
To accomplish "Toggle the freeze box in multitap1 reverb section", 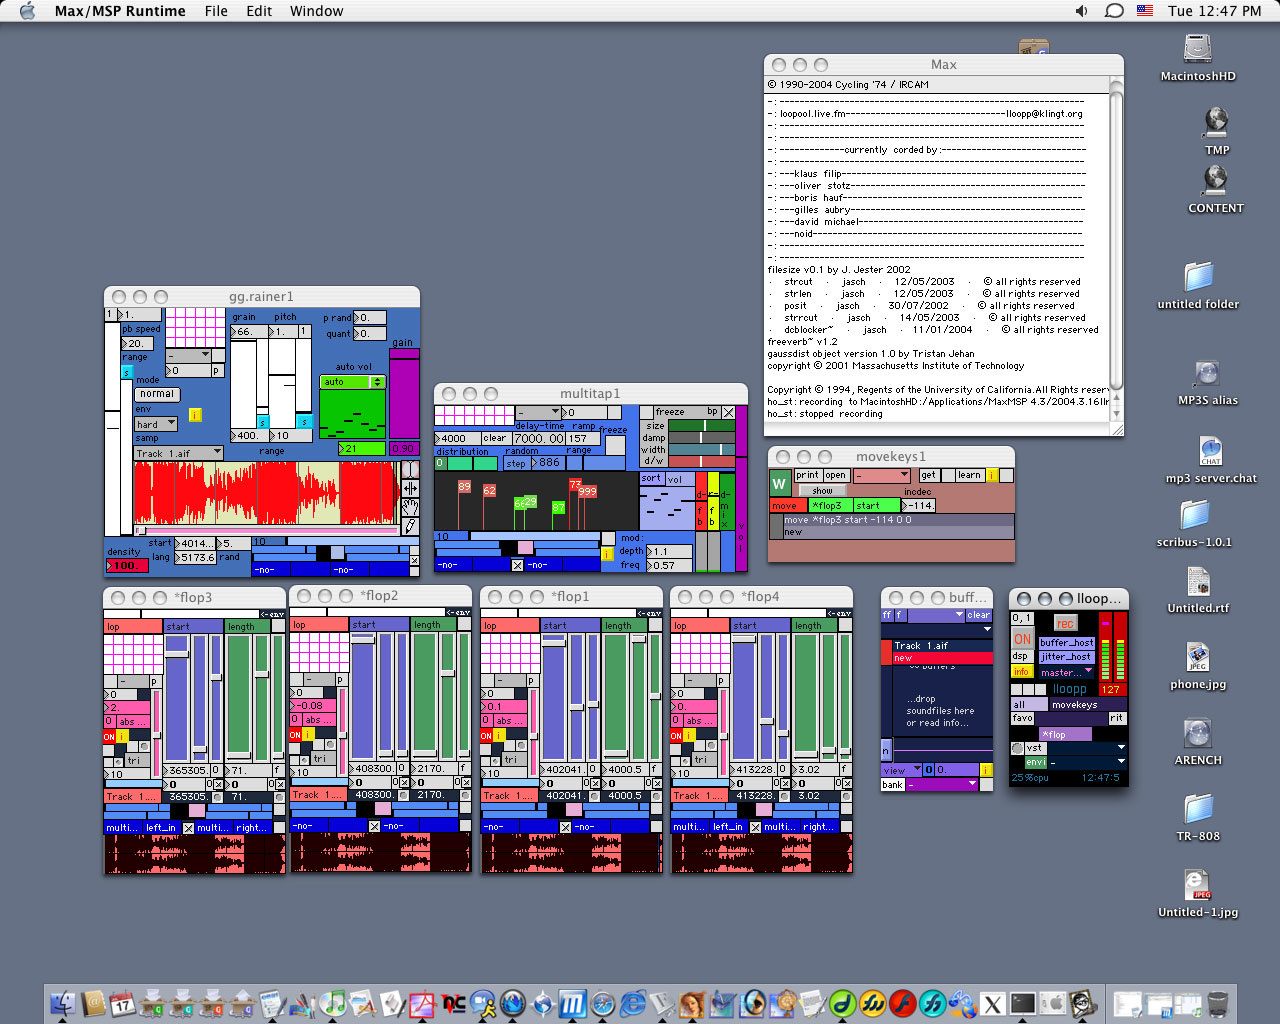I will (x=646, y=412).
